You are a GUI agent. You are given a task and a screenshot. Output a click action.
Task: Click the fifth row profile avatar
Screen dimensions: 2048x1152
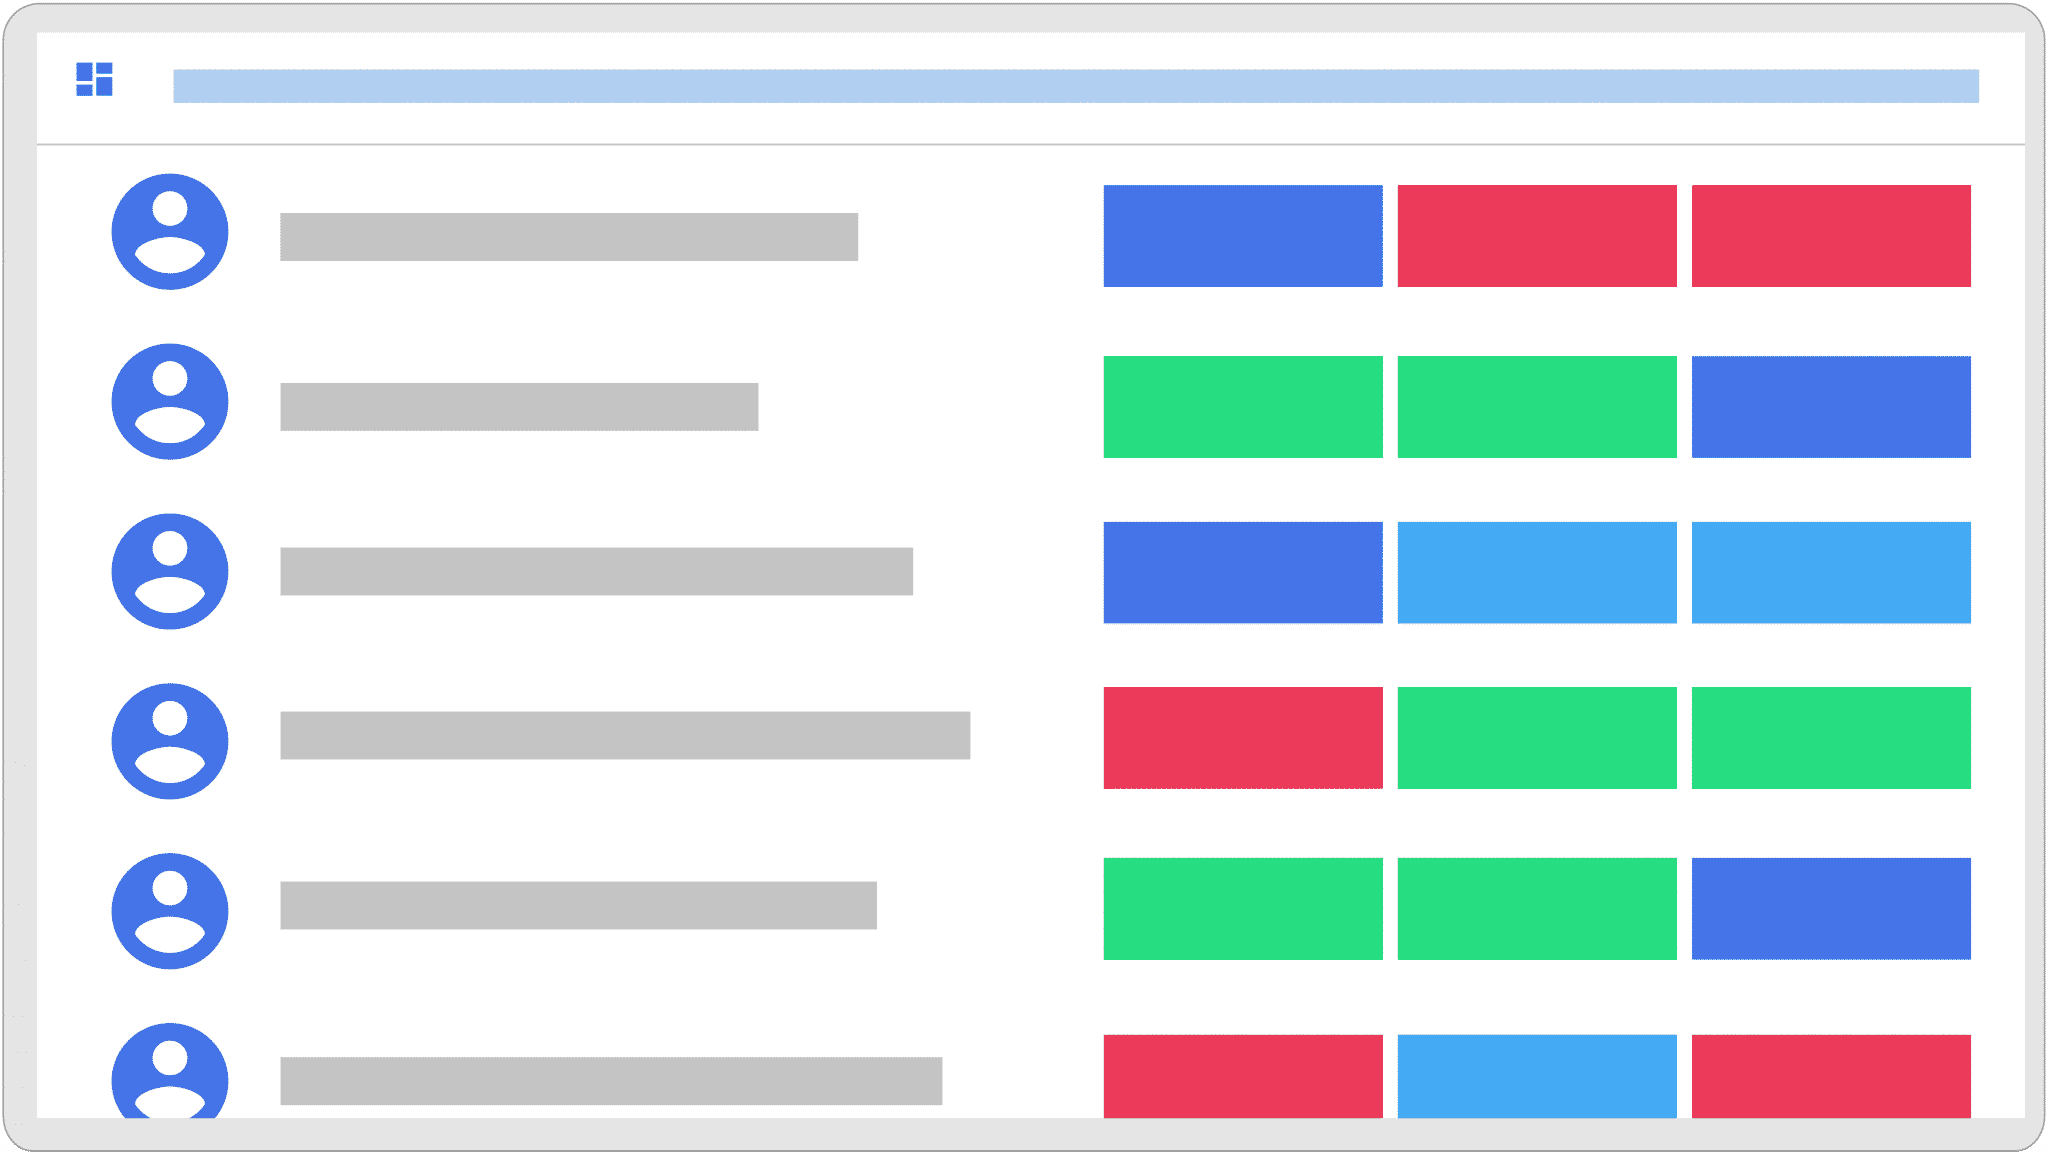[169, 910]
